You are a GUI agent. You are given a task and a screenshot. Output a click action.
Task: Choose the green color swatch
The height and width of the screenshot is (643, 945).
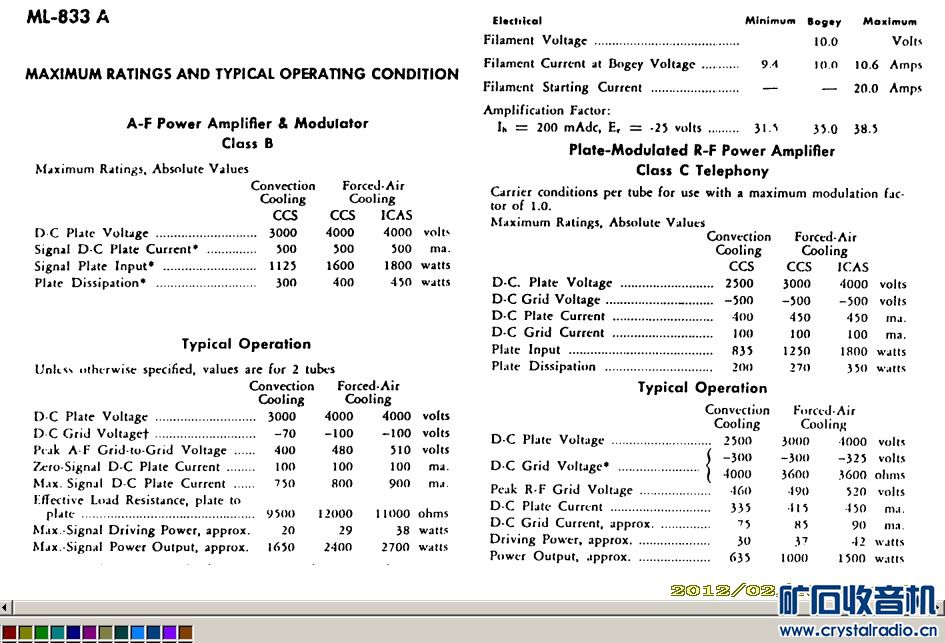click(42, 633)
